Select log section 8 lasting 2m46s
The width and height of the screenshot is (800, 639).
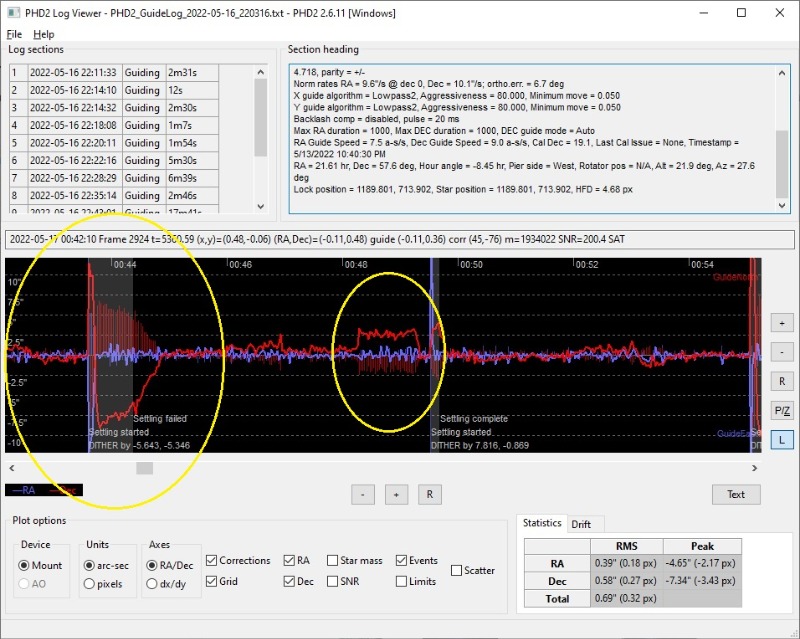(114, 195)
